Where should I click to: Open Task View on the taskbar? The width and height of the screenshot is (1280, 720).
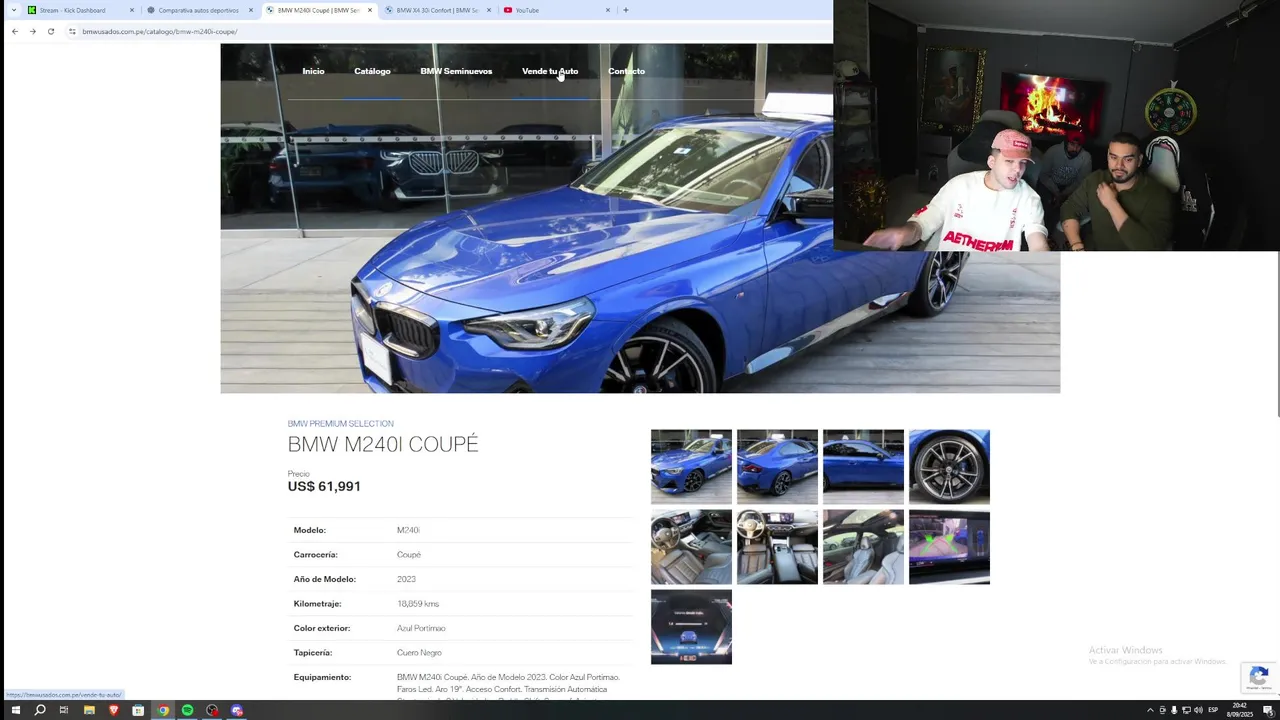[x=64, y=710]
